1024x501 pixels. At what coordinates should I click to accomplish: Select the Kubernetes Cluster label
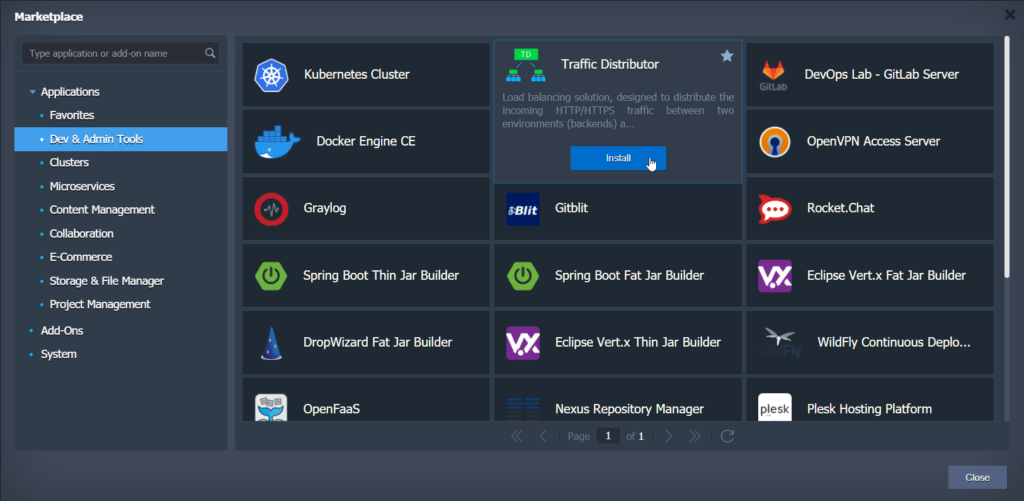[x=357, y=74]
